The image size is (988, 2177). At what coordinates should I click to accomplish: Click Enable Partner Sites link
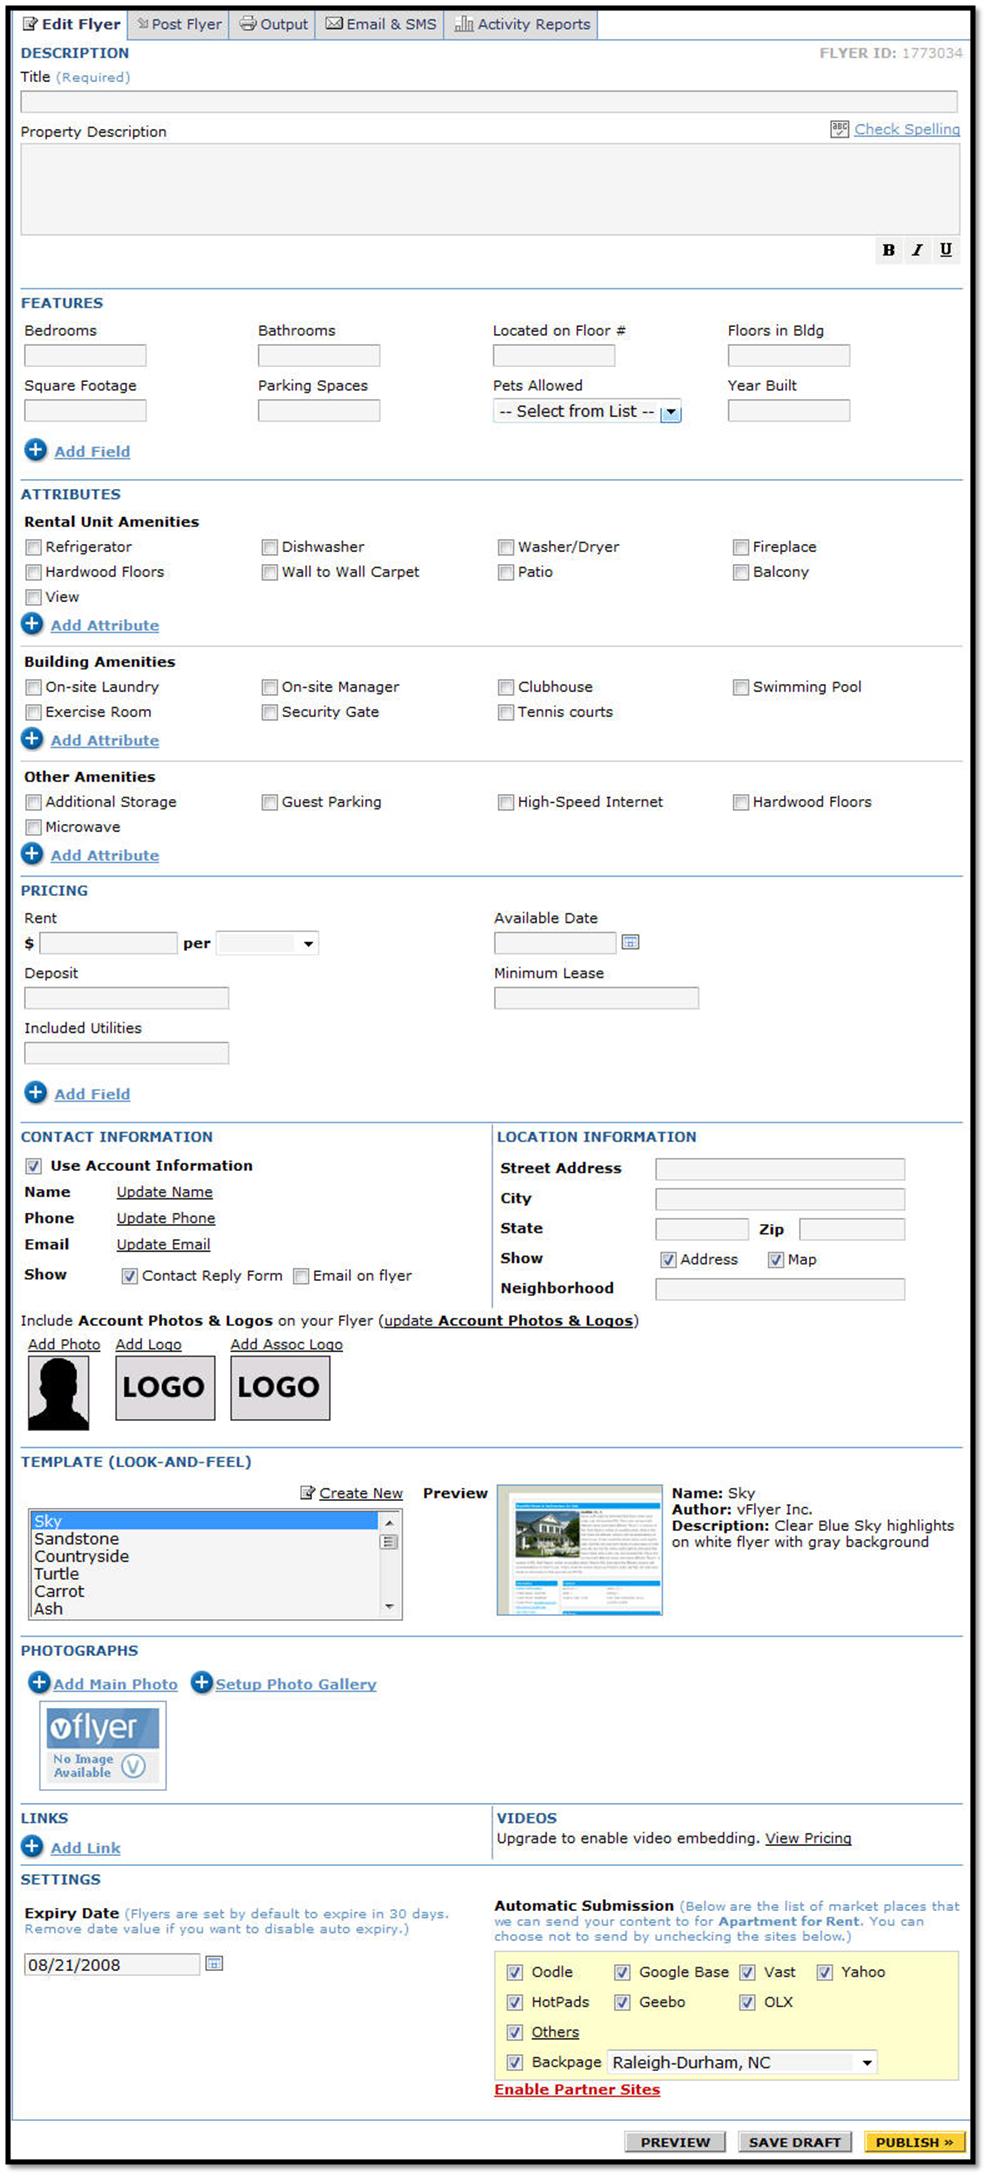tap(577, 2089)
